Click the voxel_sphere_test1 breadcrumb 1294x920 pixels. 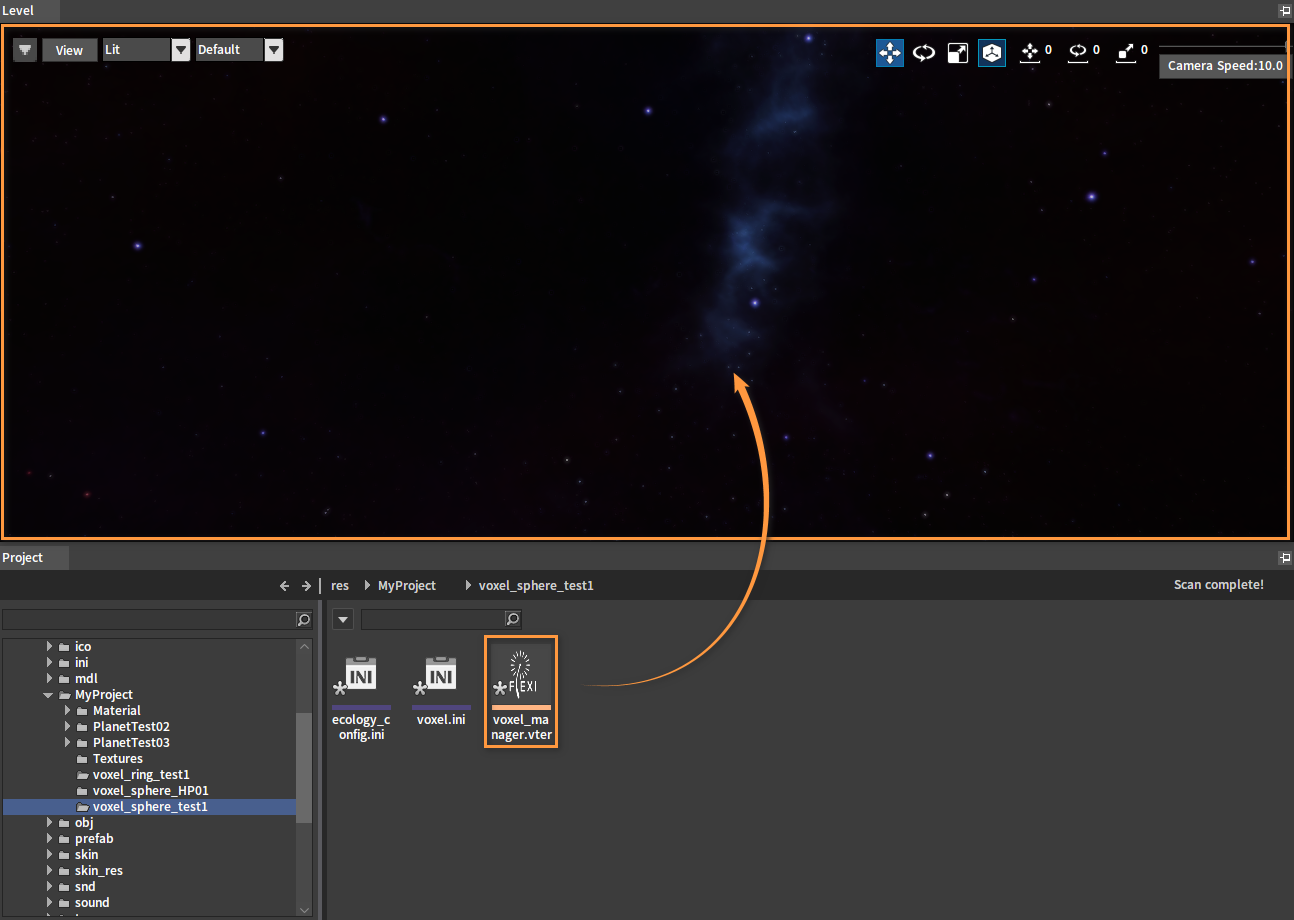click(536, 586)
